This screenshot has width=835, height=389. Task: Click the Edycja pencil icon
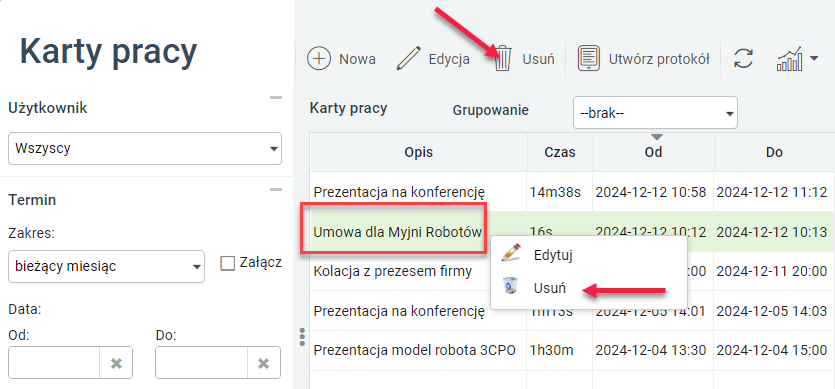408,59
